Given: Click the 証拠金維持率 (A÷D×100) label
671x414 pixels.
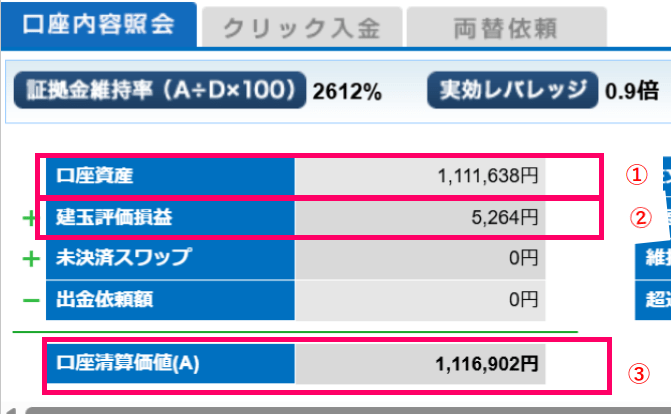Looking at the screenshot, I should coord(158,92).
